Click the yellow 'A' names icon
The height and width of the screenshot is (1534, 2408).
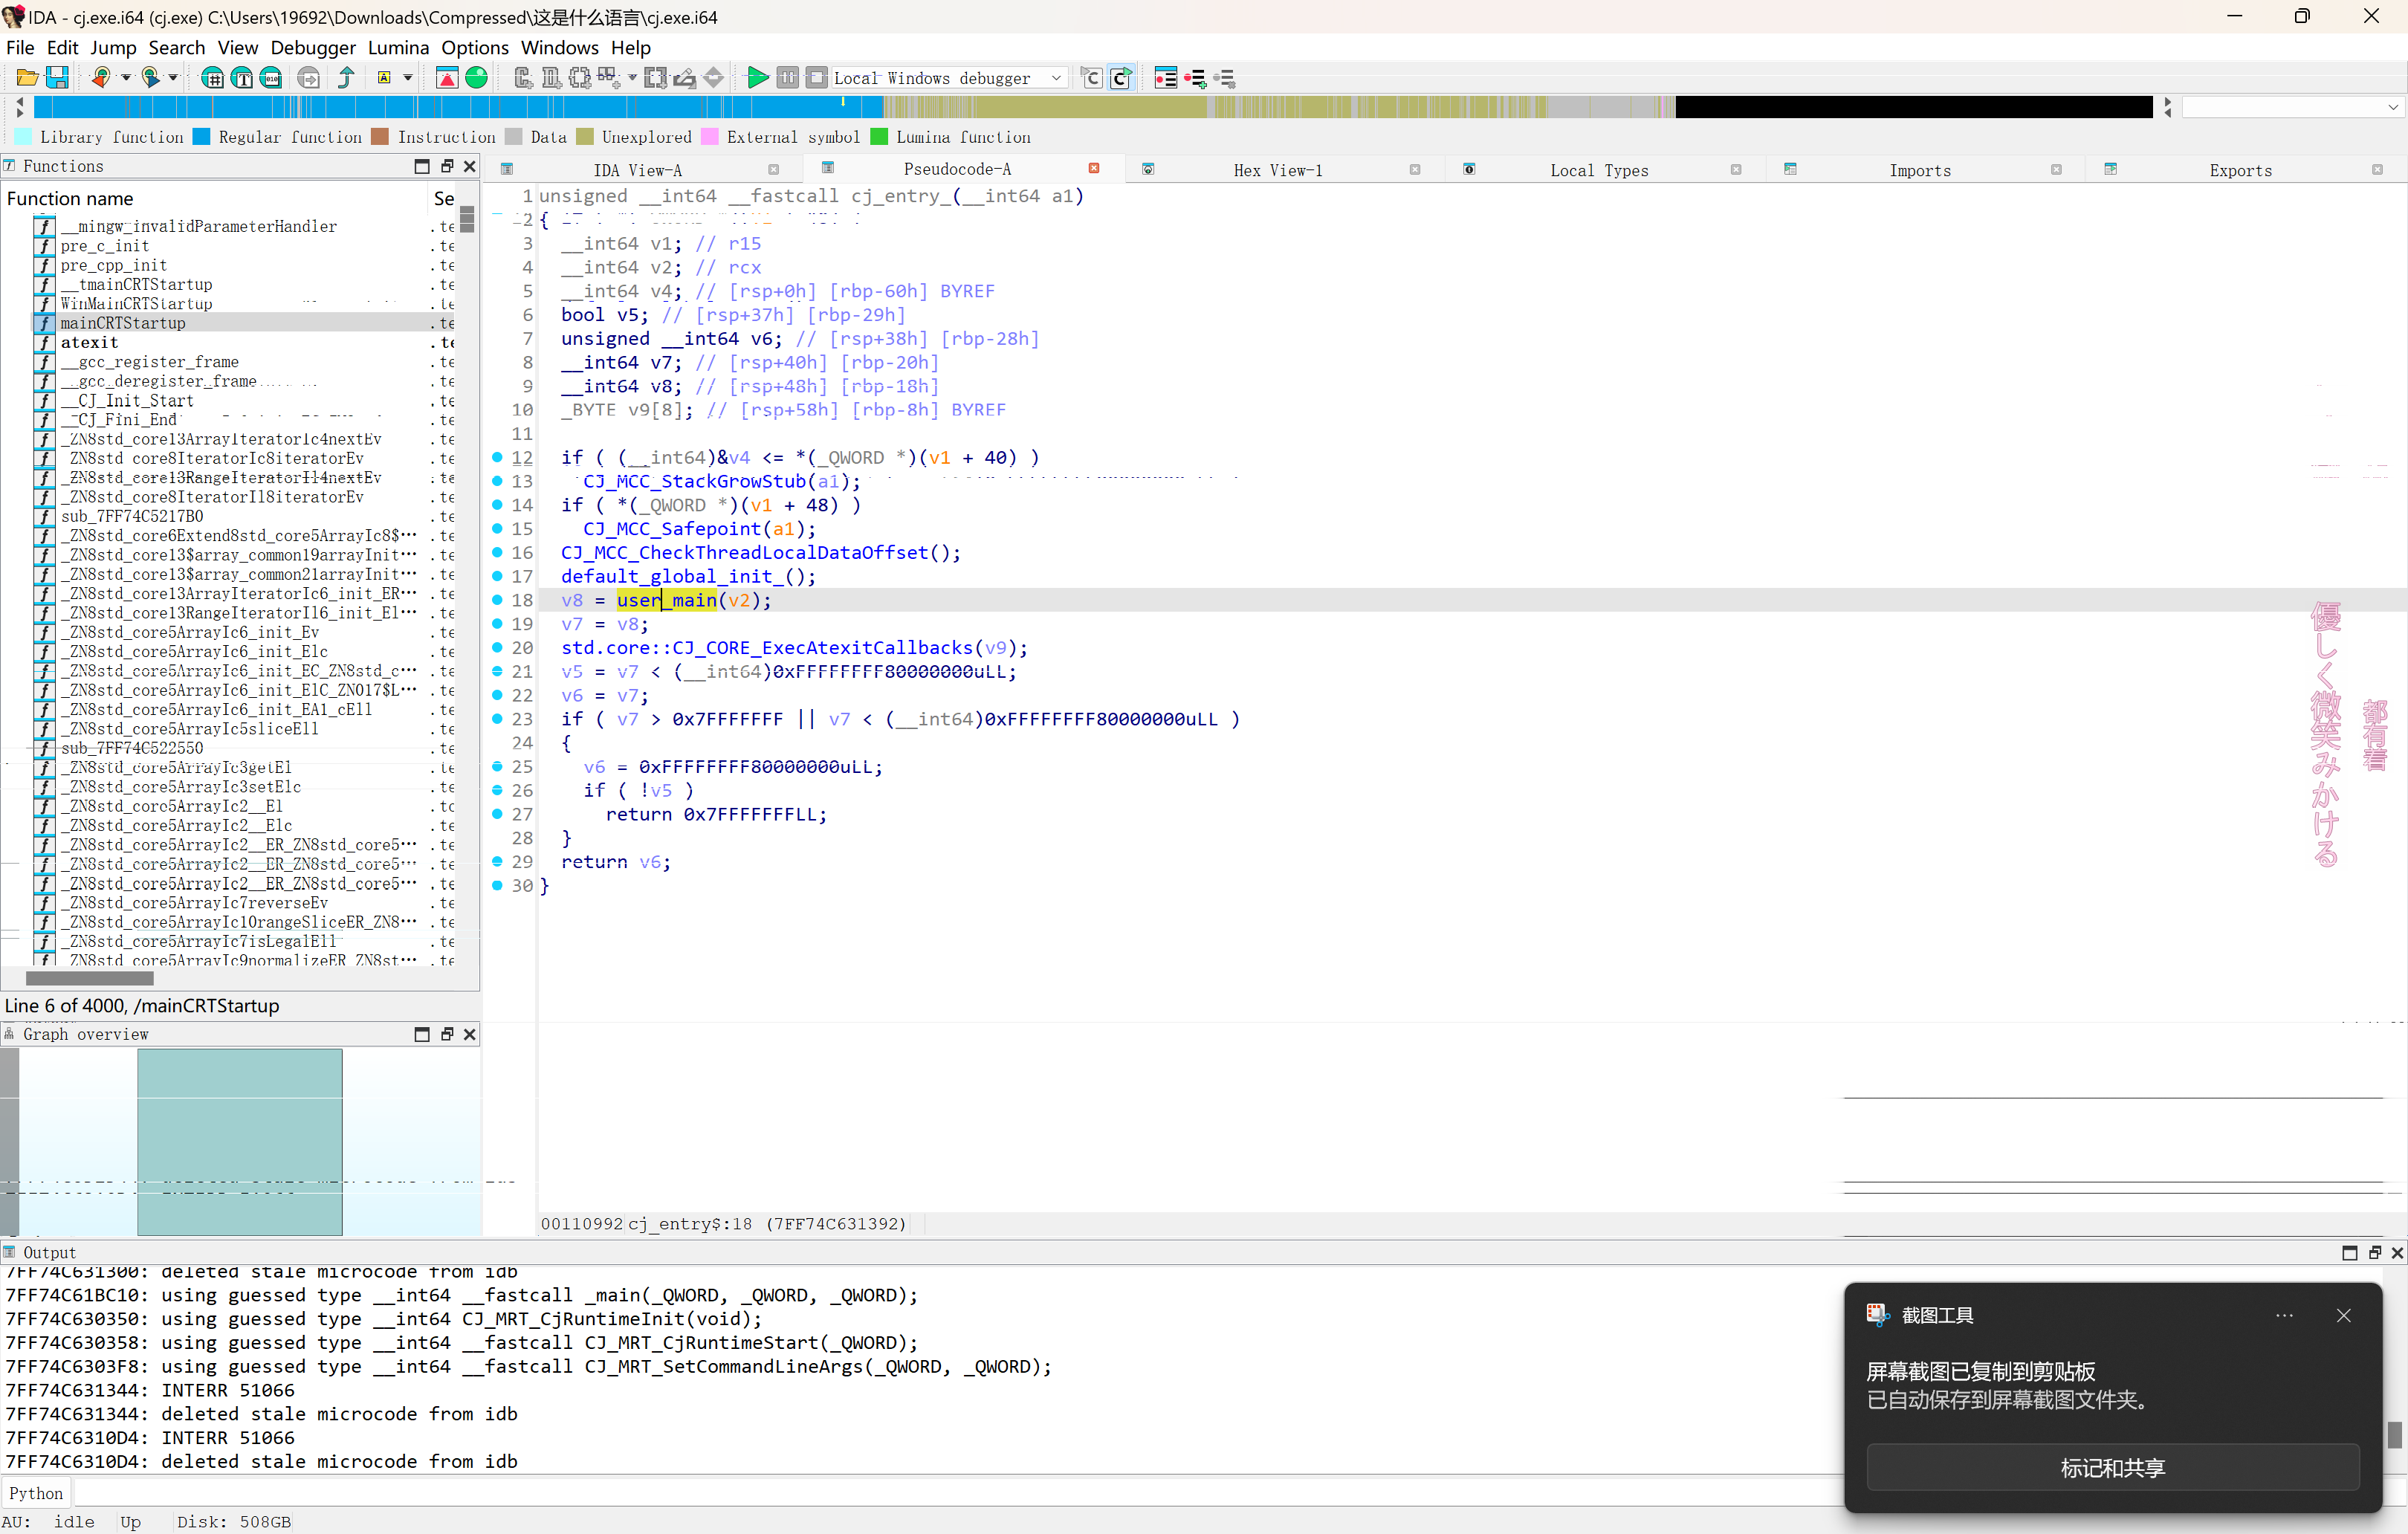[384, 78]
